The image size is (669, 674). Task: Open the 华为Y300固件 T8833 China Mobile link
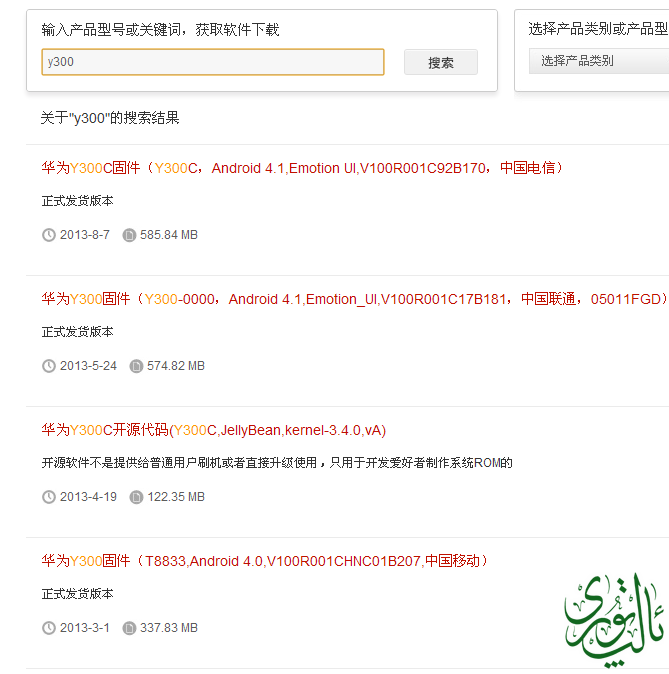(x=265, y=561)
